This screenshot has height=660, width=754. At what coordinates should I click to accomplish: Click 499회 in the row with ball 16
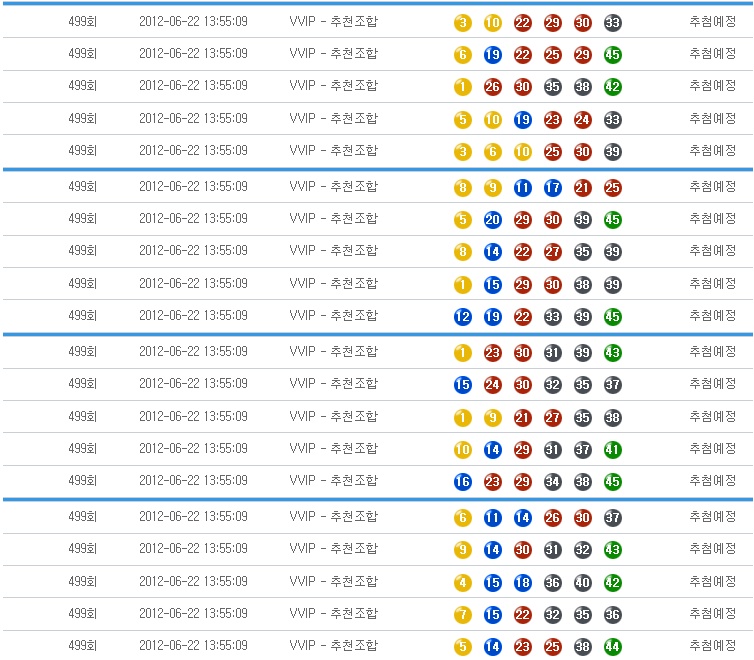[x=82, y=480]
